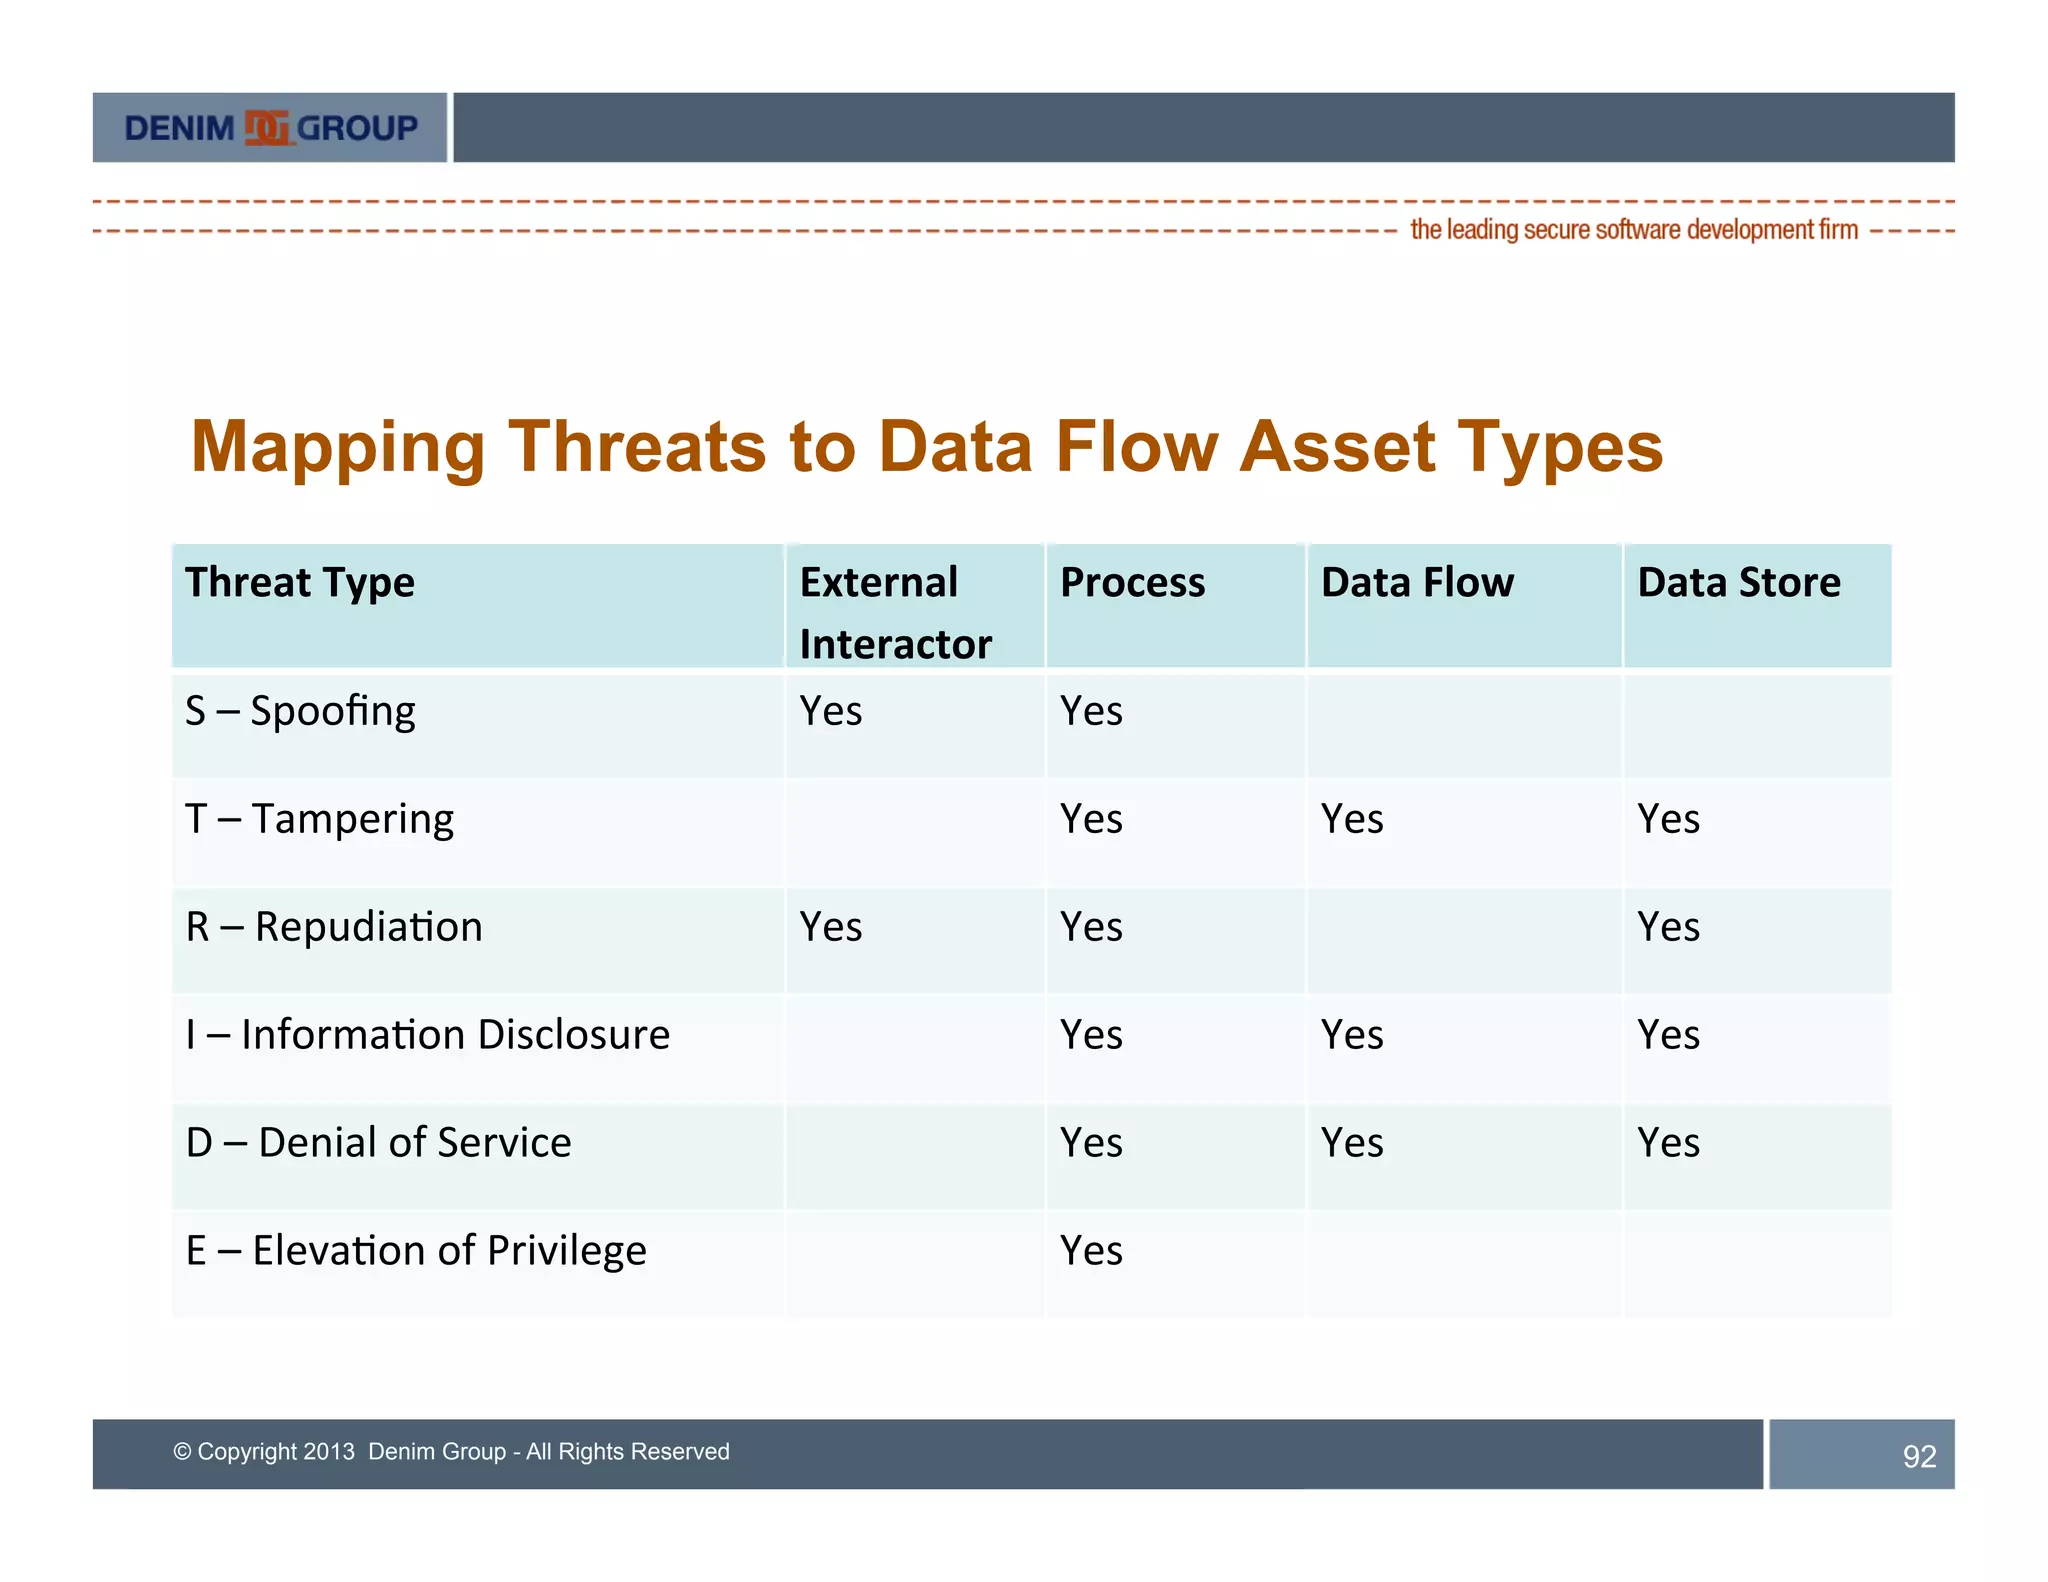Click the Denim Group logo
2048x1582 pixels.
coord(270,128)
